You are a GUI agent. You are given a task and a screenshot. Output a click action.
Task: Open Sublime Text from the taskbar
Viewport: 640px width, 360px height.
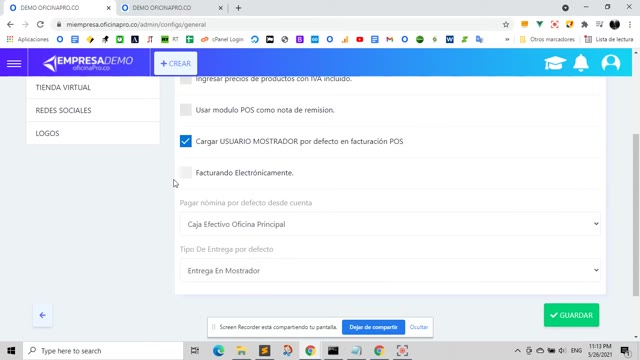tap(264, 351)
